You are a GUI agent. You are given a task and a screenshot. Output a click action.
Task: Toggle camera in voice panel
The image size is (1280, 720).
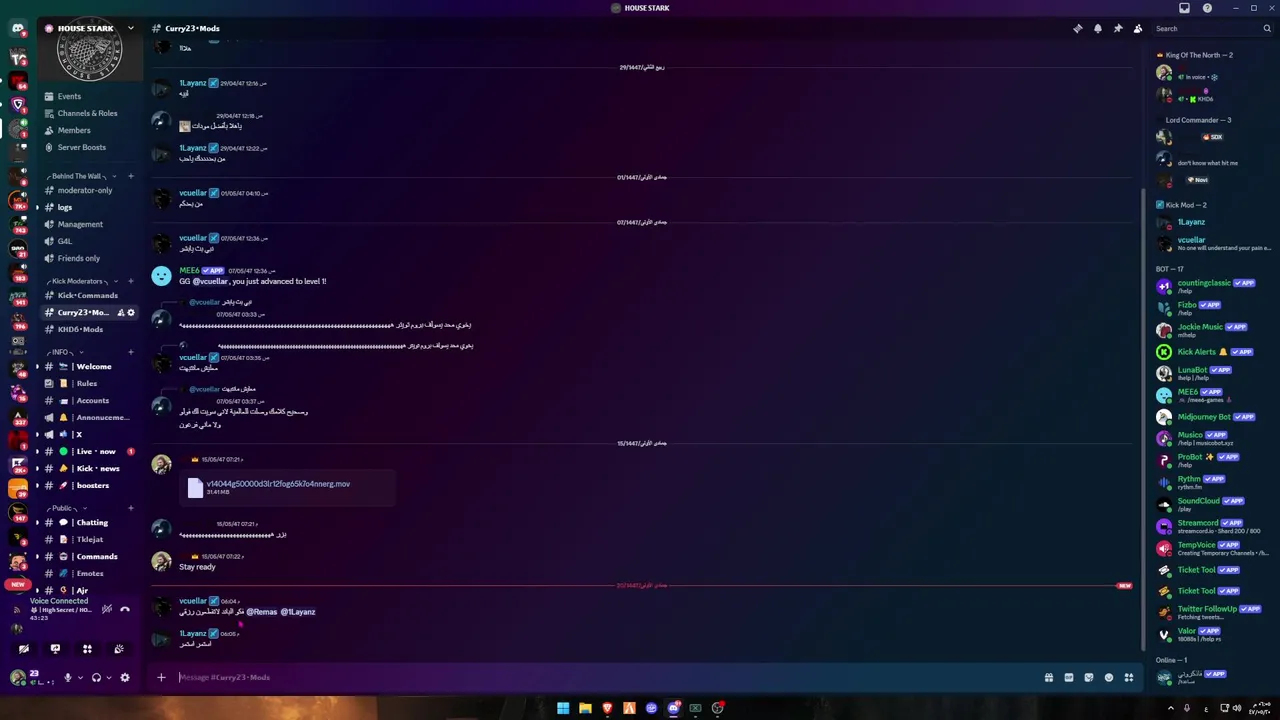click(x=23, y=649)
